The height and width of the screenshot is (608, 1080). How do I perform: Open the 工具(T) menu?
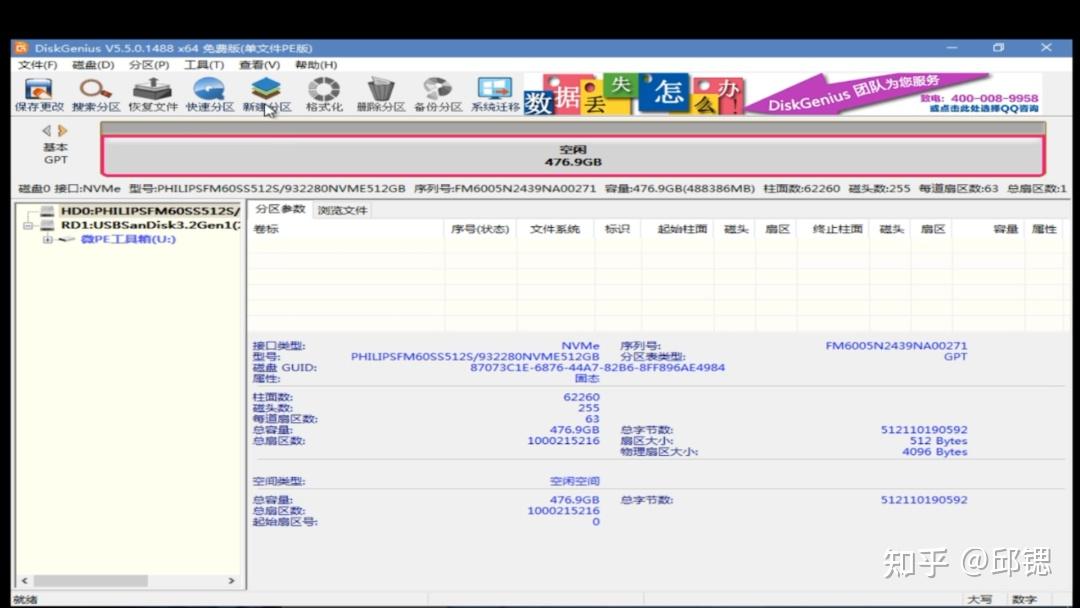pyautogui.click(x=204, y=65)
